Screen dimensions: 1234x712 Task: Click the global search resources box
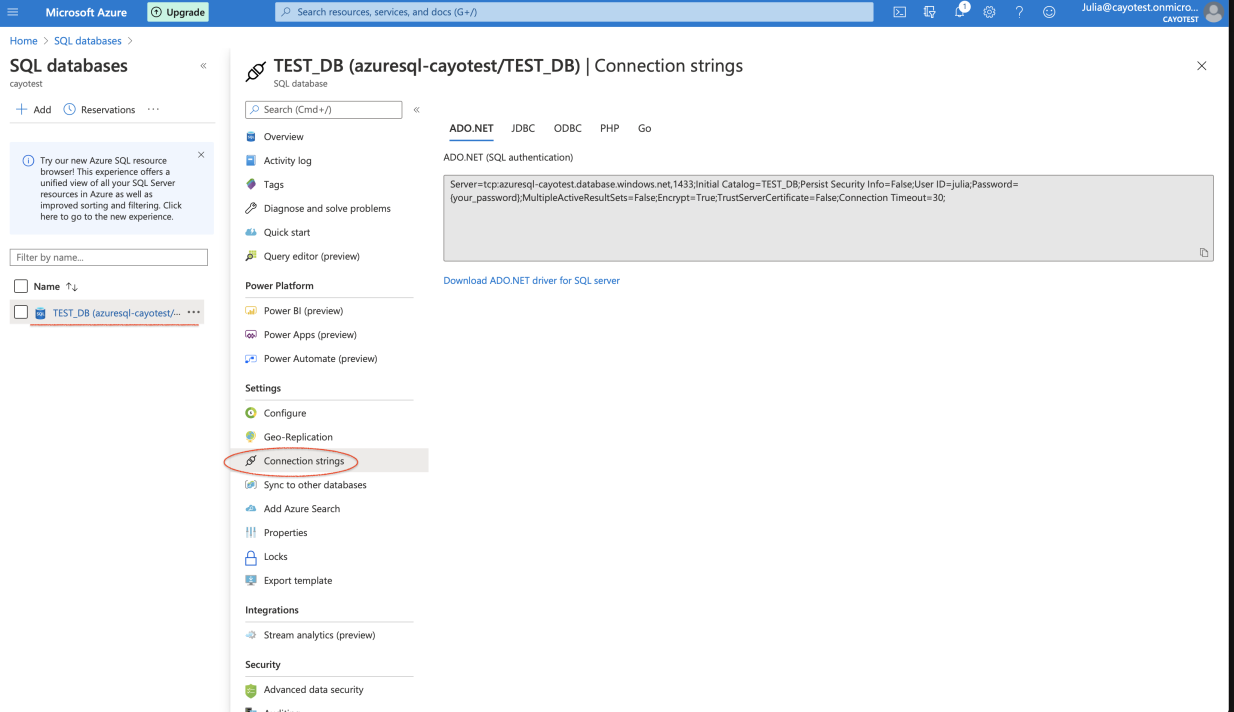(x=574, y=12)
